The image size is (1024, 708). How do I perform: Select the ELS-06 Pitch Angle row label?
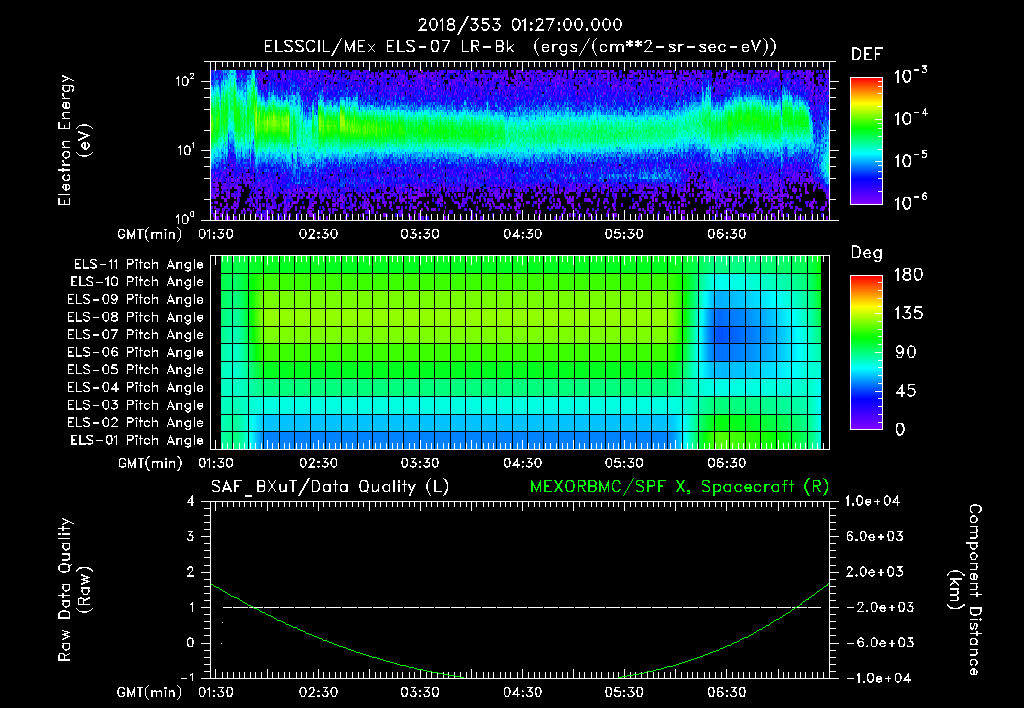[x=136, y=352]
